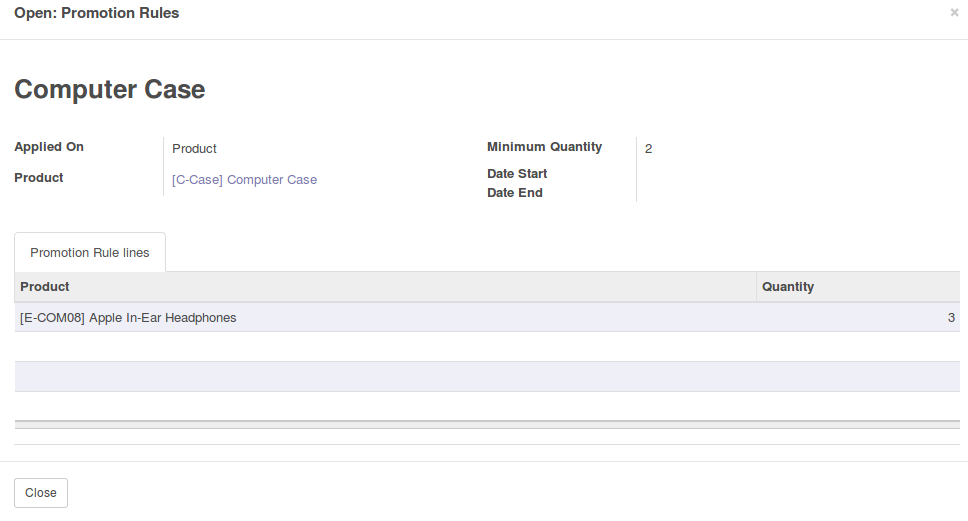Select the Apple In-Ear Headphones row

pos(487,317)
